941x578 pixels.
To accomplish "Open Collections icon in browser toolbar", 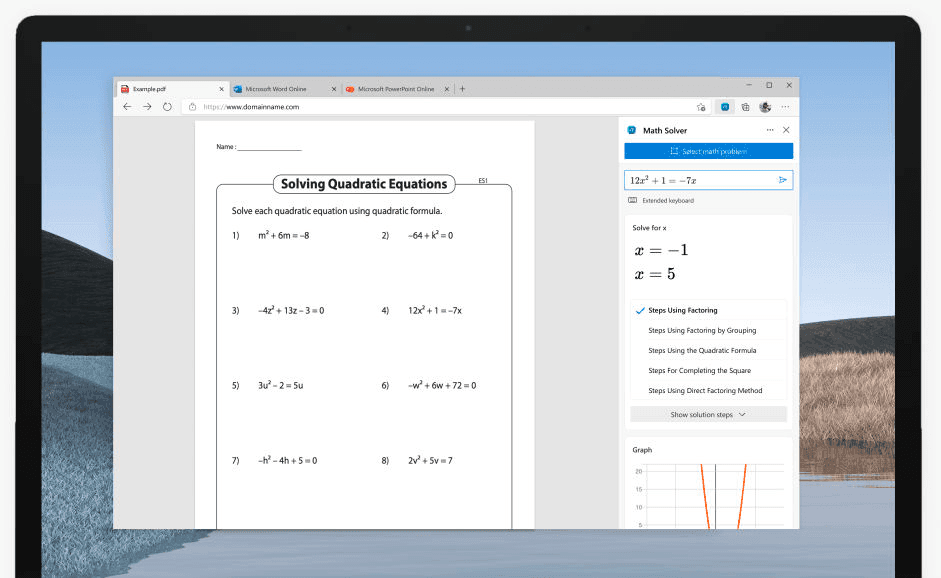I will coord(745,106).
